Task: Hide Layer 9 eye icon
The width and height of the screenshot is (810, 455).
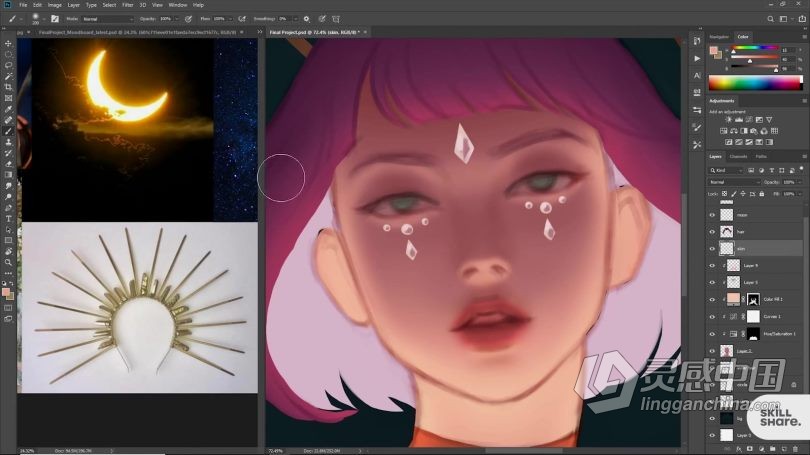Action: pyautogui.click(x=712, y=266)
